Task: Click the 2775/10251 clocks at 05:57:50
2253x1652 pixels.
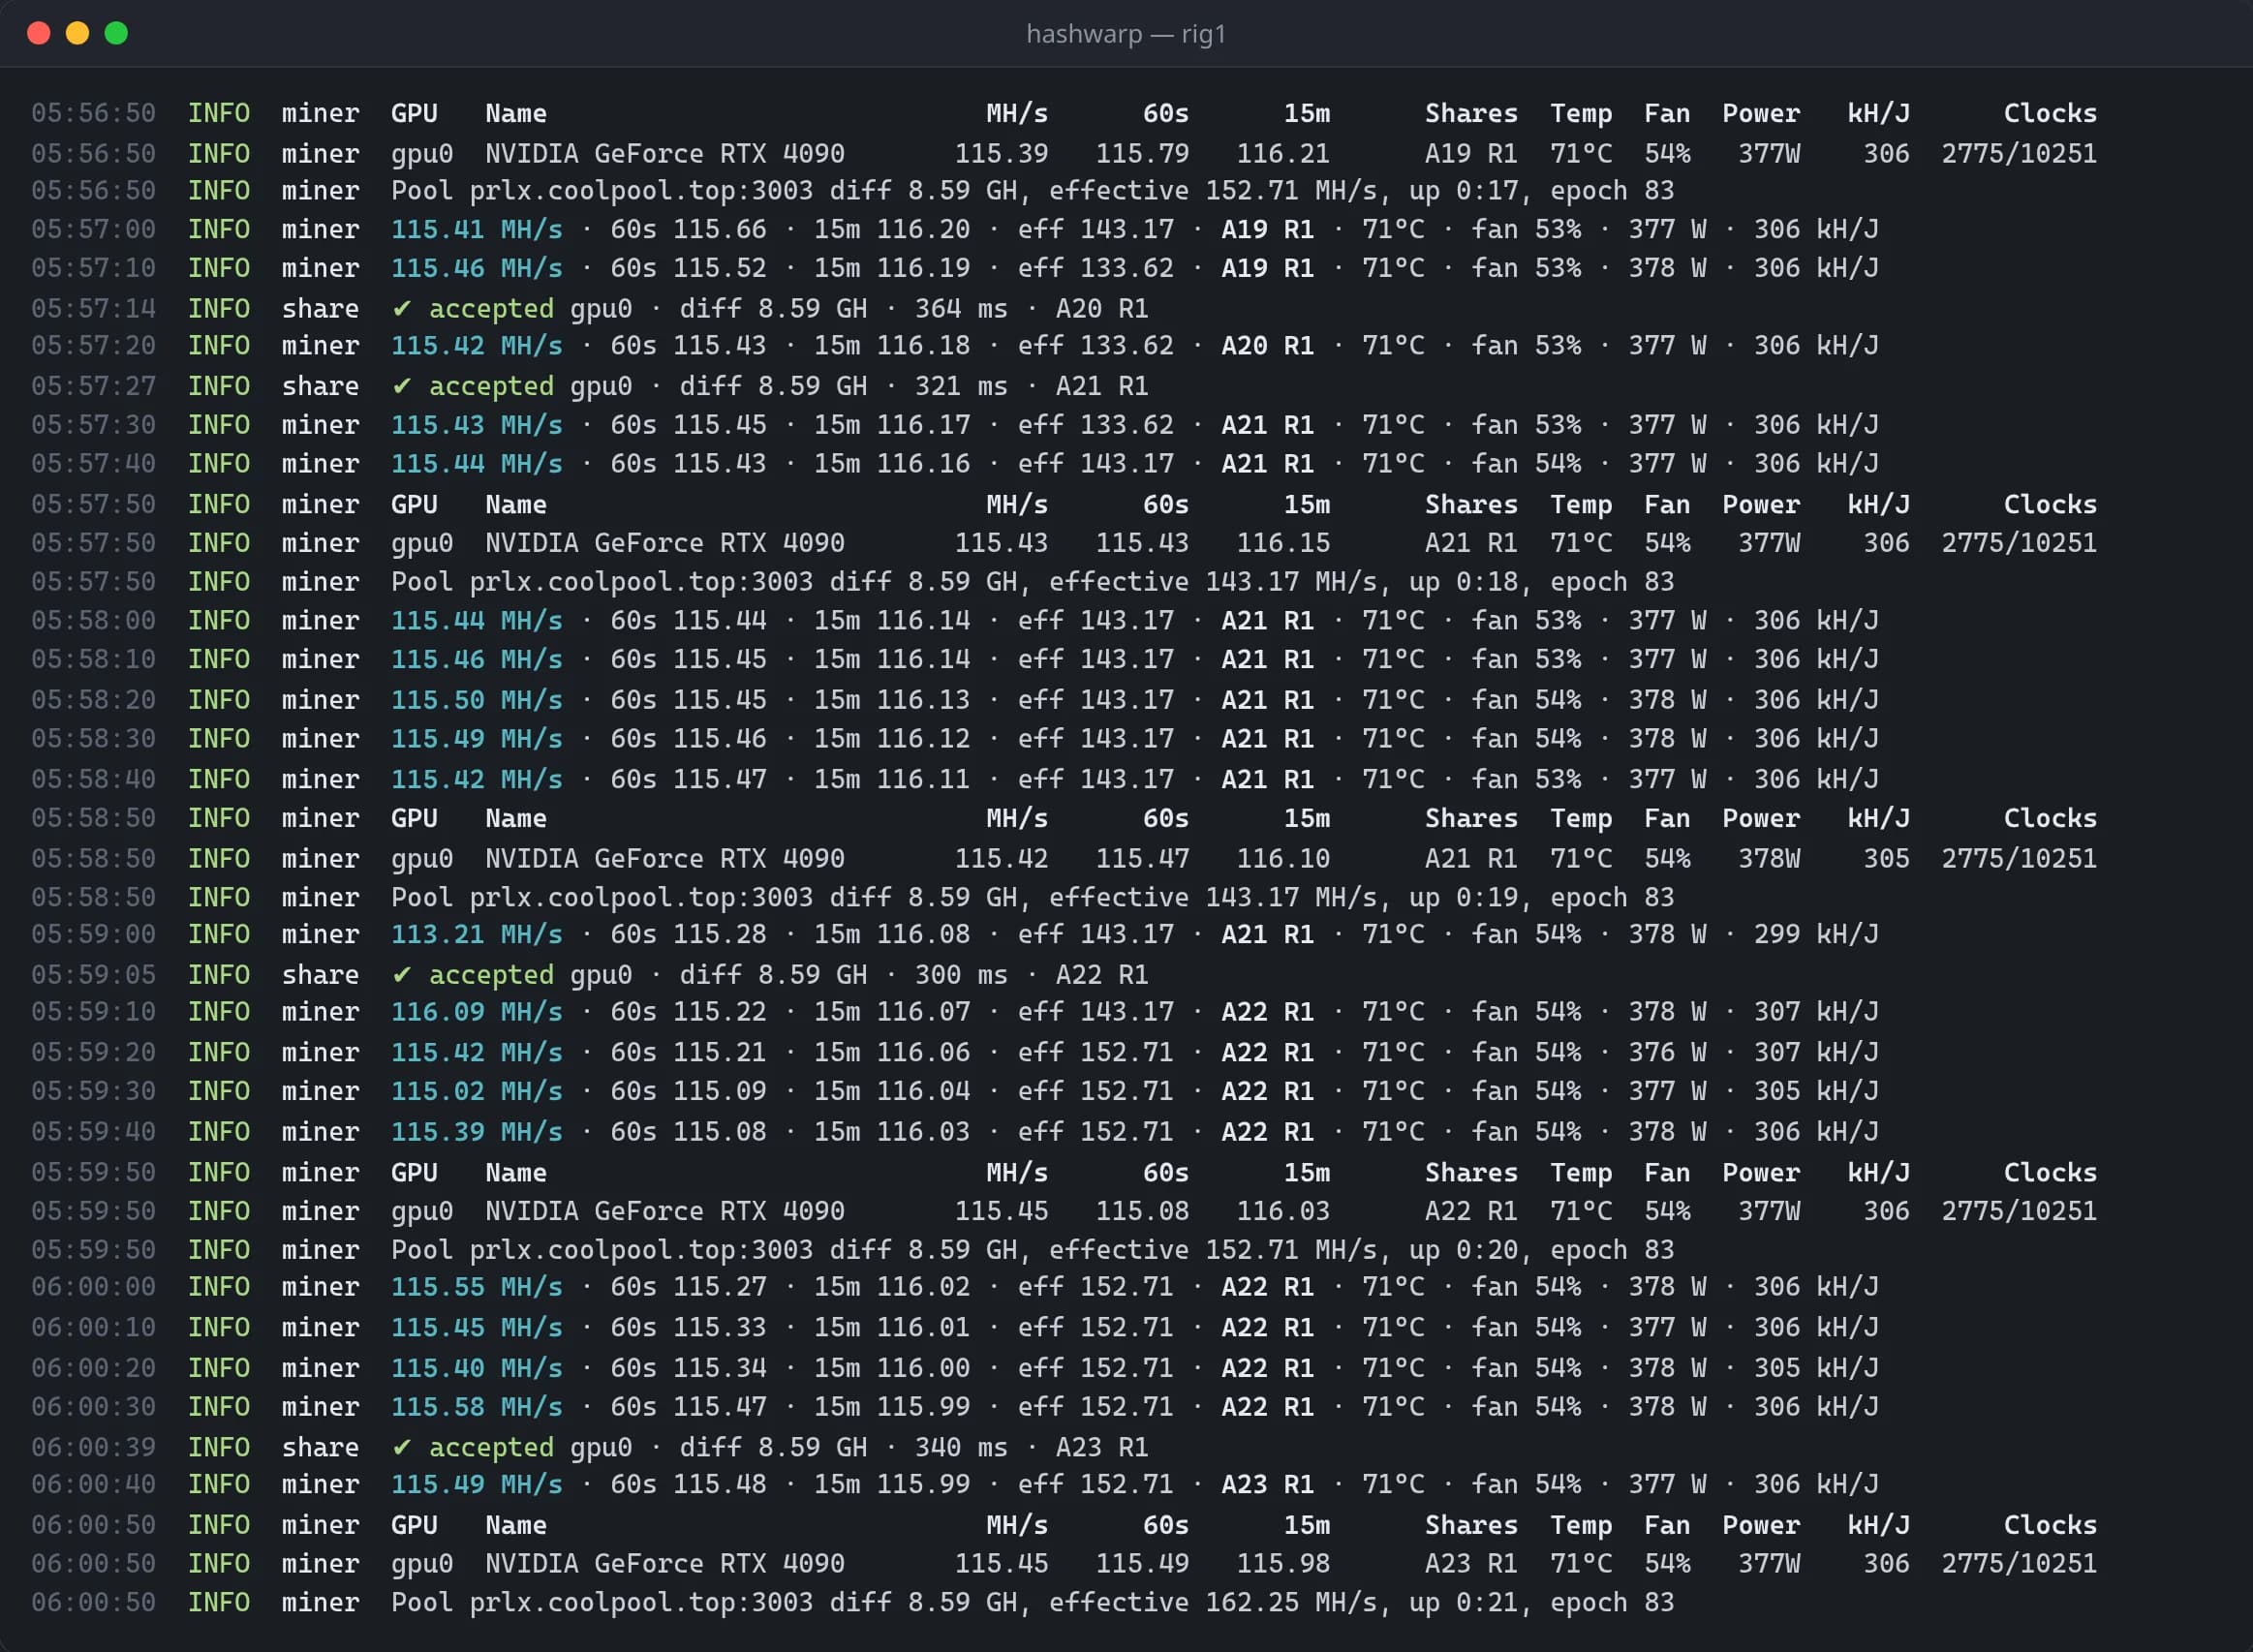Action: (2019, 543)
